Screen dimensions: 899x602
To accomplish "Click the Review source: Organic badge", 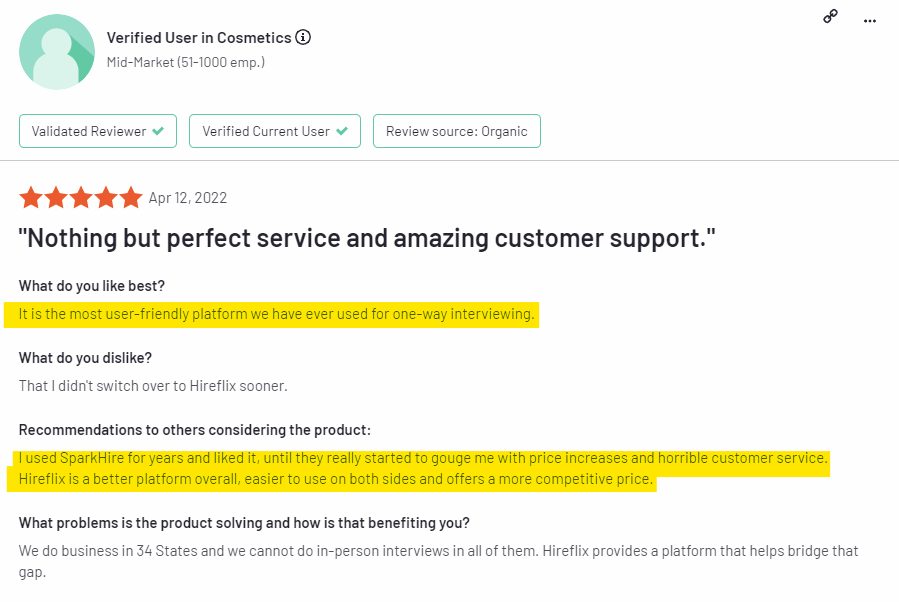I will click(457, 131).
